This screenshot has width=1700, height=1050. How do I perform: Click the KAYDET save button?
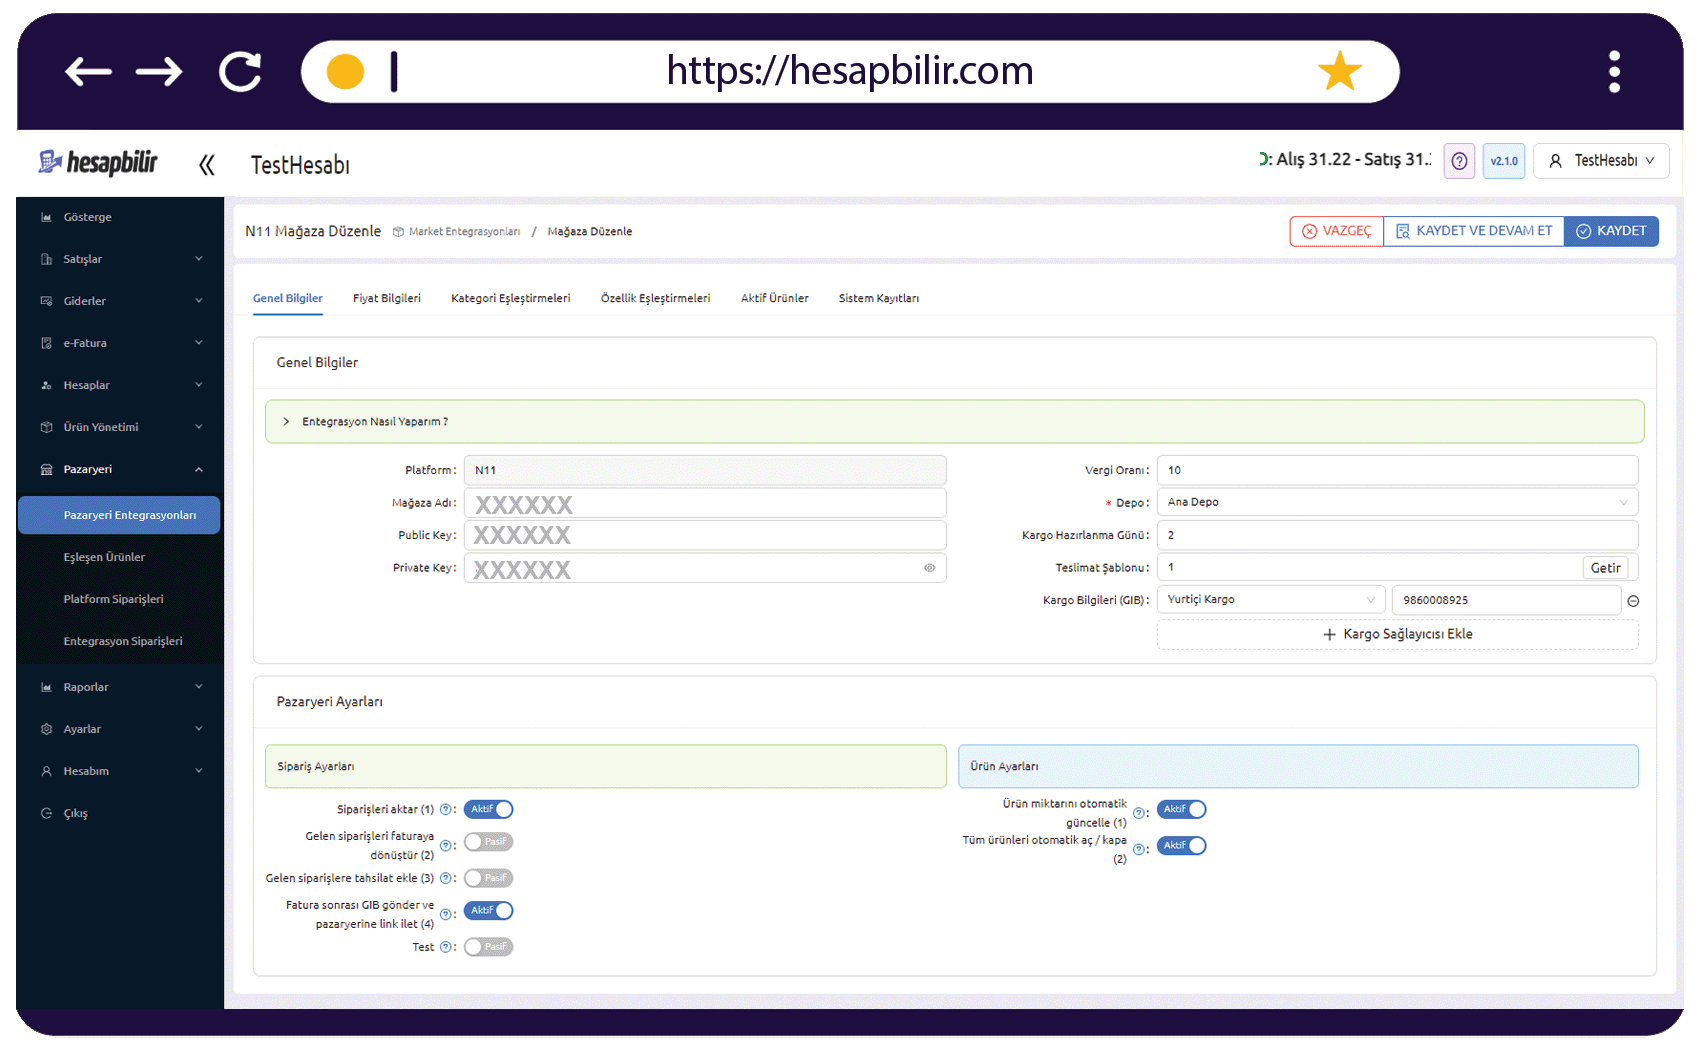(x=1611, y=231)
